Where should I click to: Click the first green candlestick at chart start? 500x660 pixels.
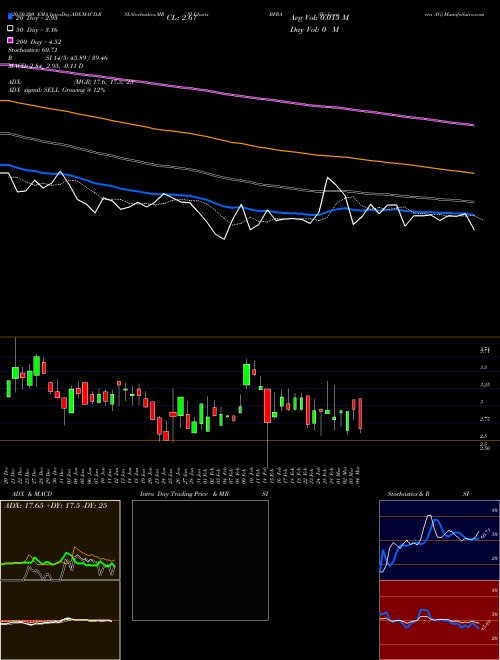(x=8, y=389)
